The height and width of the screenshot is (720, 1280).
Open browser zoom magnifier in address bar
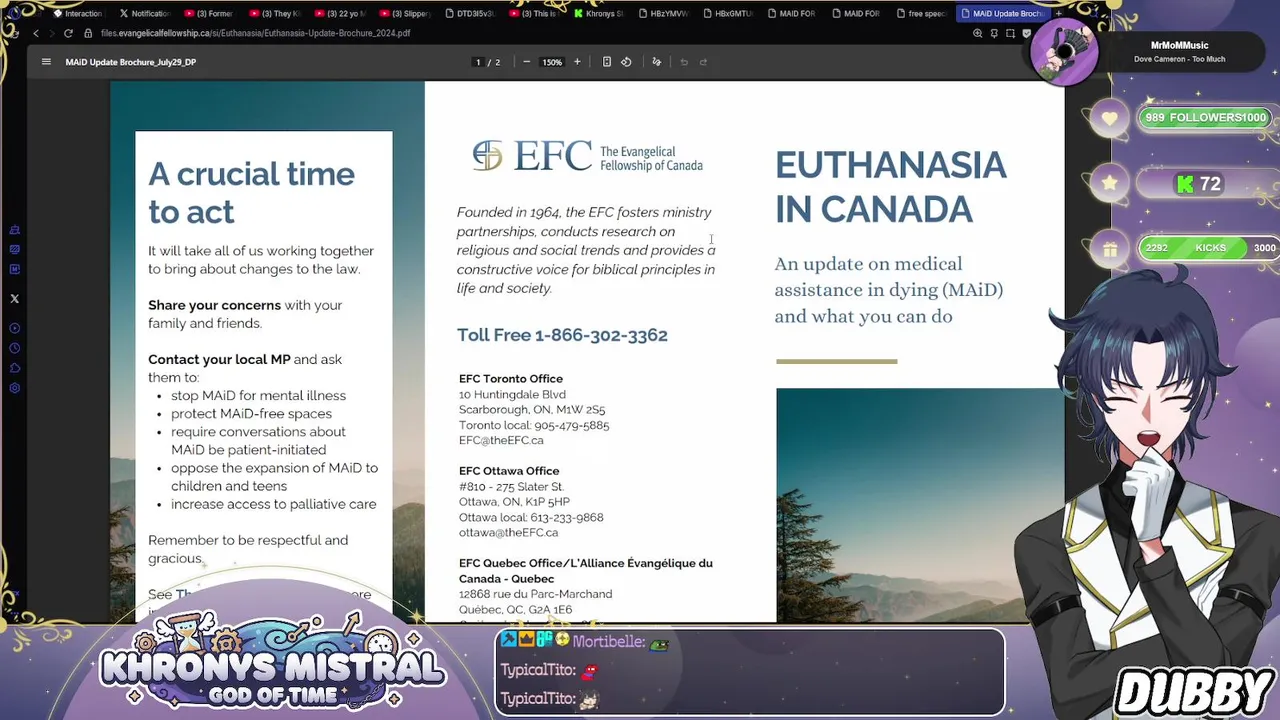click(978, 33)
